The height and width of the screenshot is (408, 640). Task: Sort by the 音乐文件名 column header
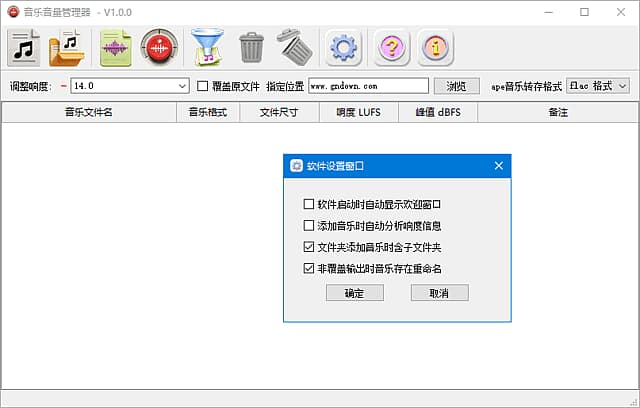[89, 112]
